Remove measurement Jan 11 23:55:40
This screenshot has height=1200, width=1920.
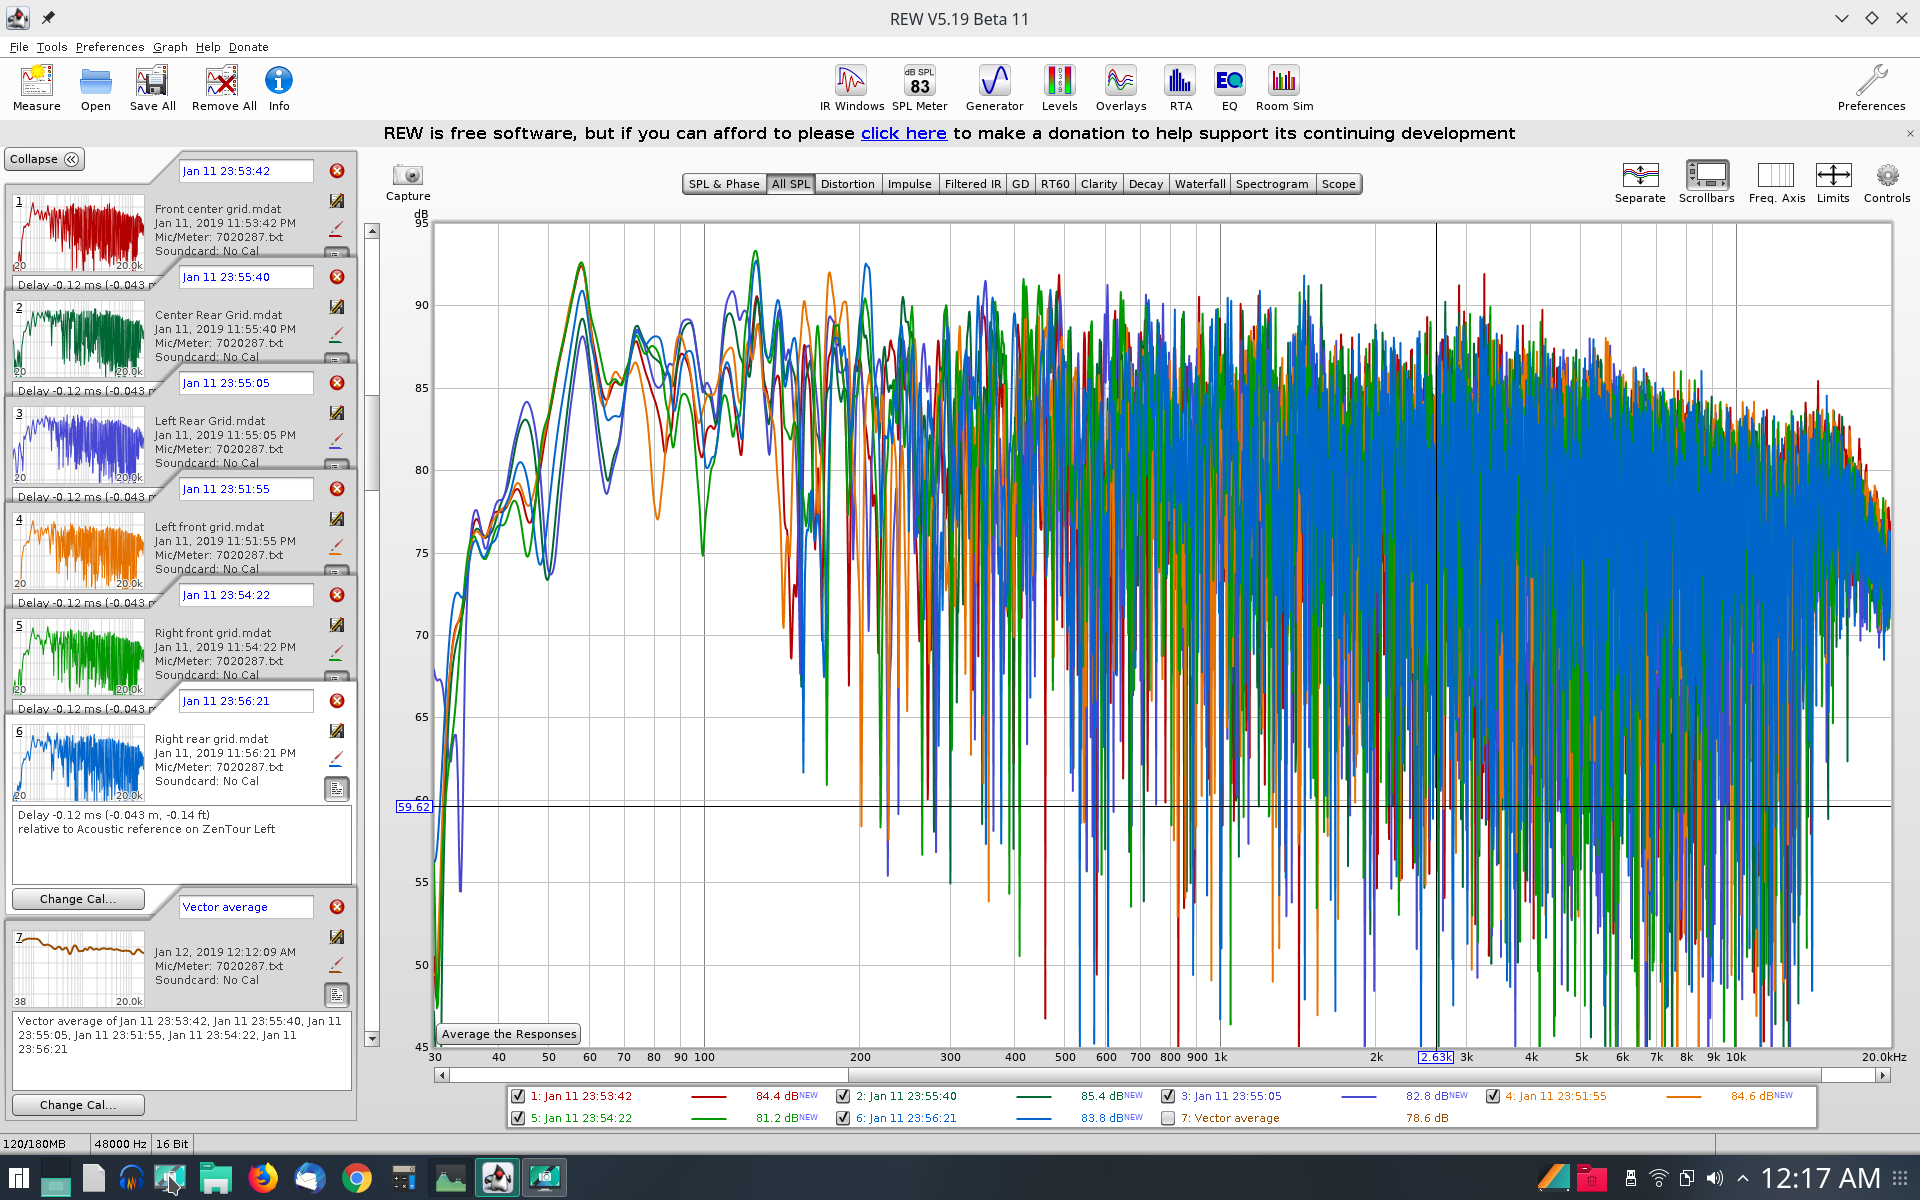pyautogui.click(x=337, y=277)
